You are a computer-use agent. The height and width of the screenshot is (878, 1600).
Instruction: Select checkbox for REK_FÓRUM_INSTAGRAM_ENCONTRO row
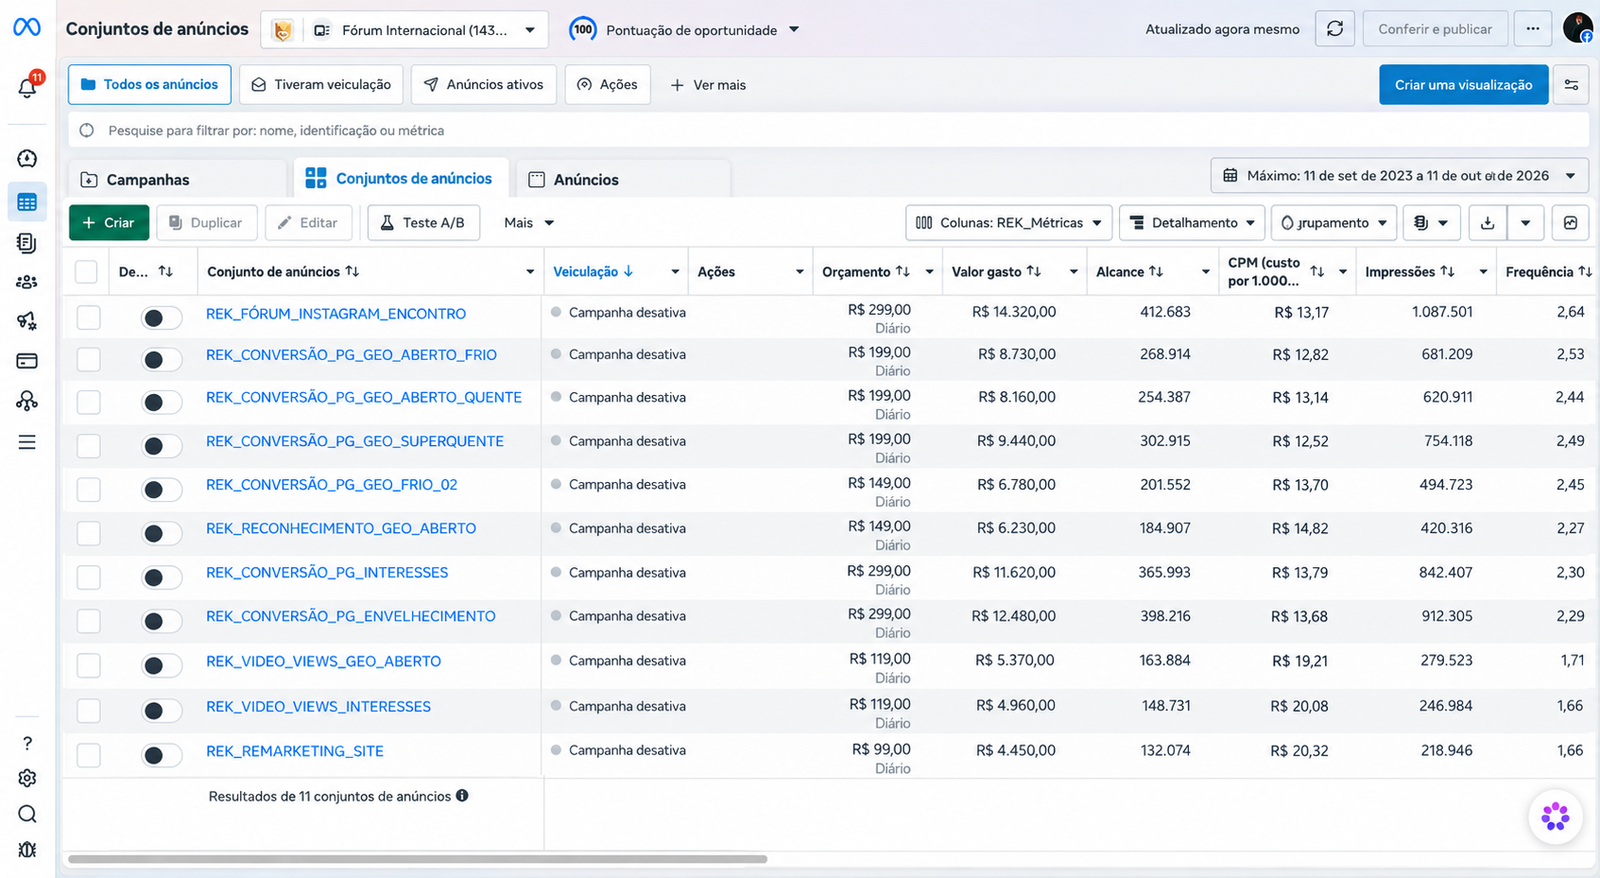(89, 317)
